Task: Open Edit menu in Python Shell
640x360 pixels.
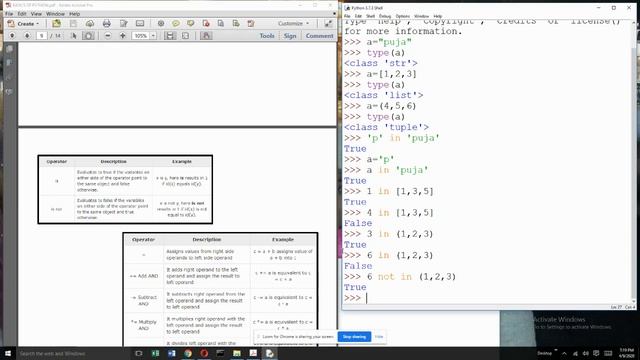Action: (x=358, y=16)
